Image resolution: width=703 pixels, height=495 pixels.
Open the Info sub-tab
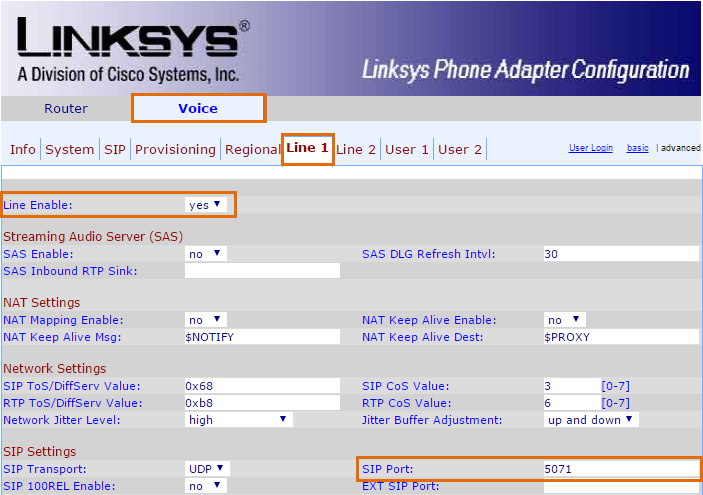click(23, 149)
